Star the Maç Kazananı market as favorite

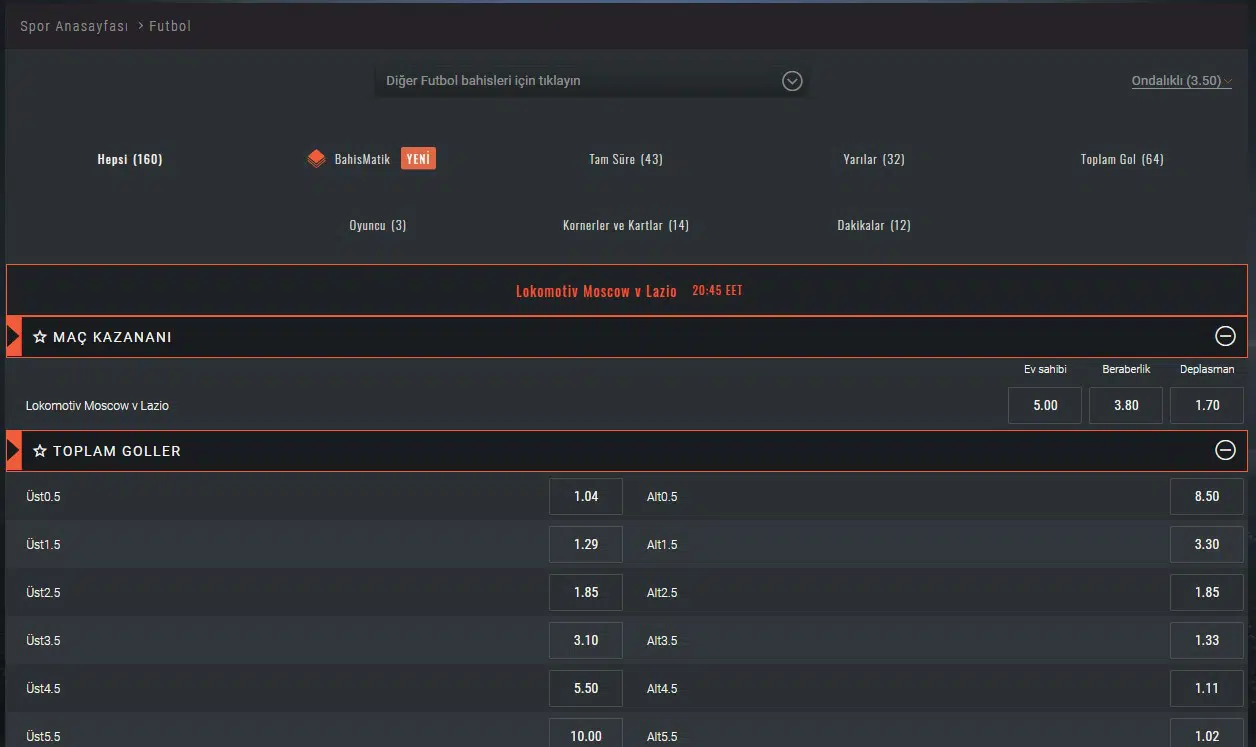pyautogui.click(x=40, y=338)
